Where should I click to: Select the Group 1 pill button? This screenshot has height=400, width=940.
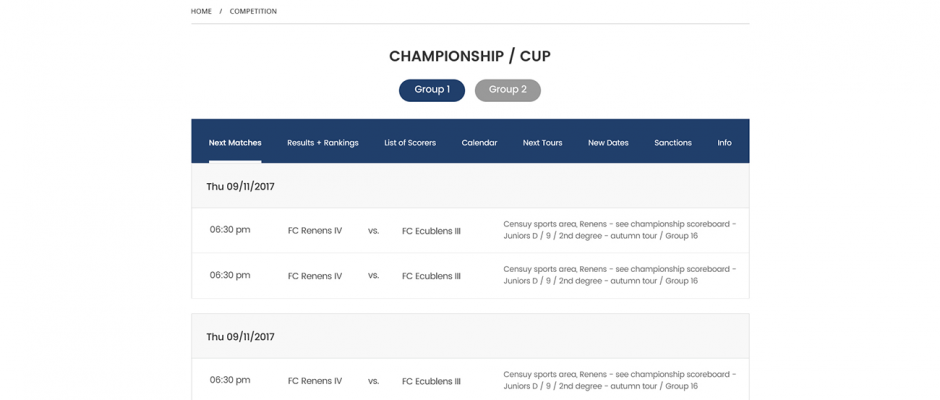pos(432,90)
